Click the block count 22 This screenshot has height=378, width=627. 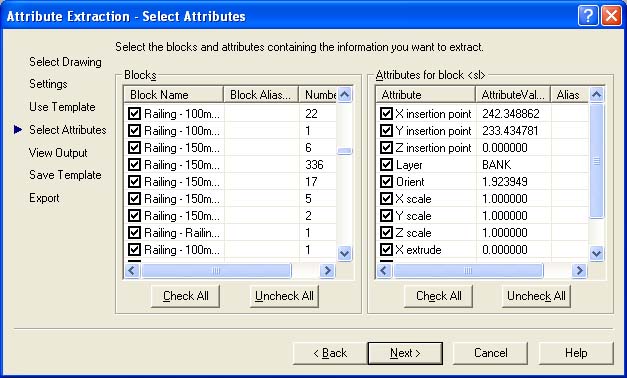point(311,114)
